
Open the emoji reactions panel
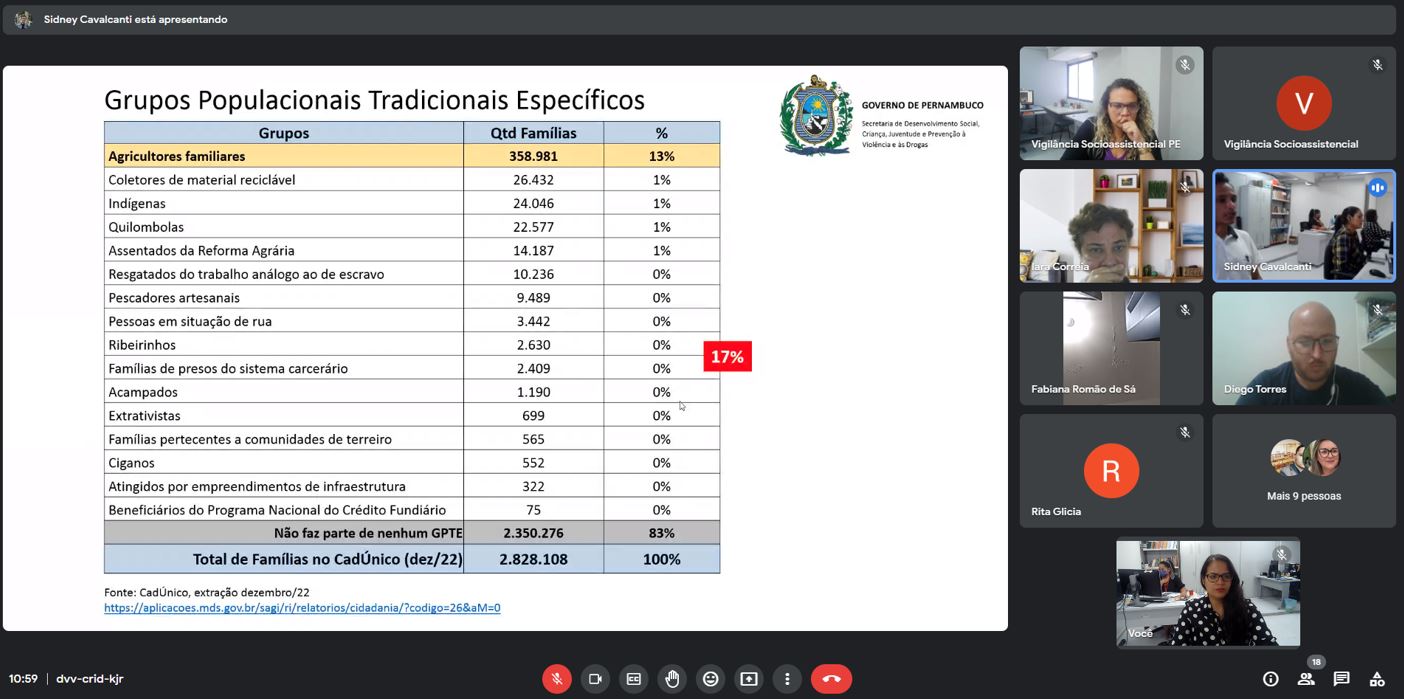[x=710, y=679]
